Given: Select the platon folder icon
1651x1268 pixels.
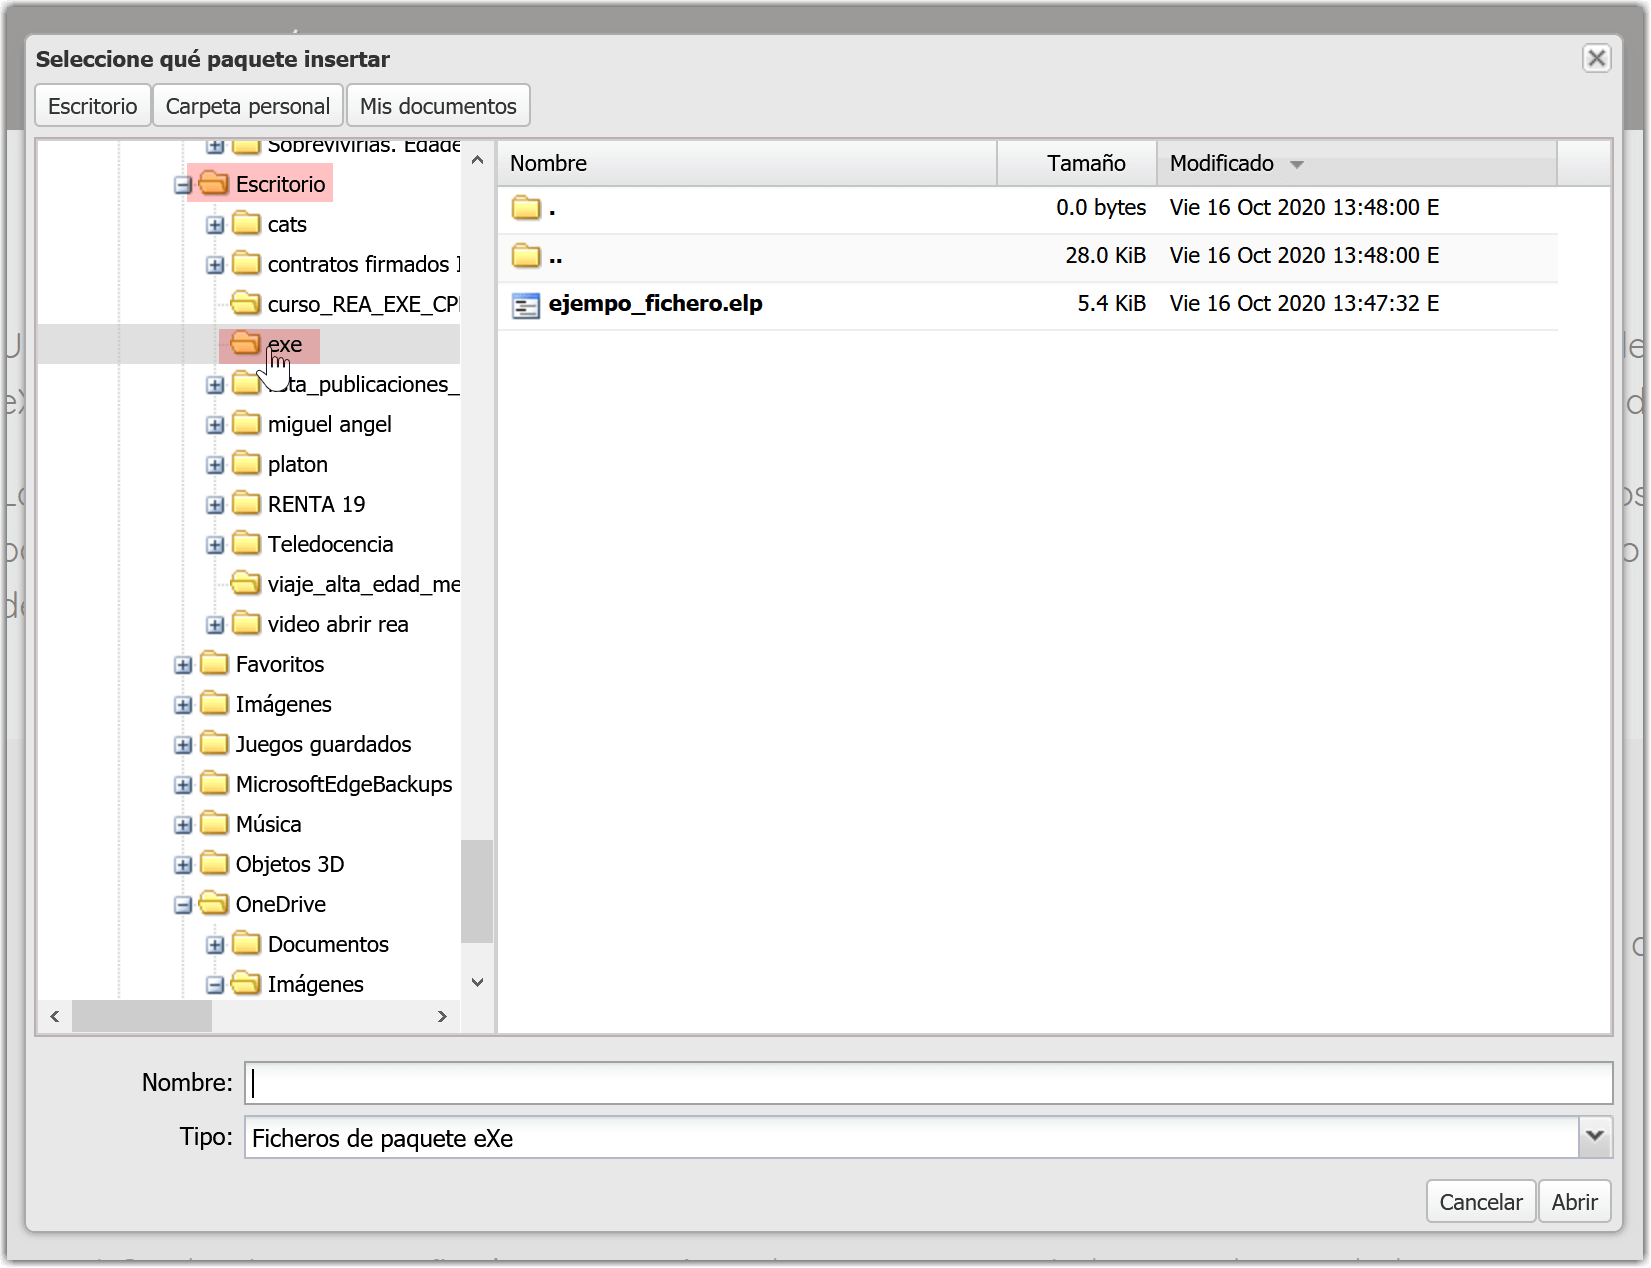Looking at the screenshot, I should click(x=246, y=464).
